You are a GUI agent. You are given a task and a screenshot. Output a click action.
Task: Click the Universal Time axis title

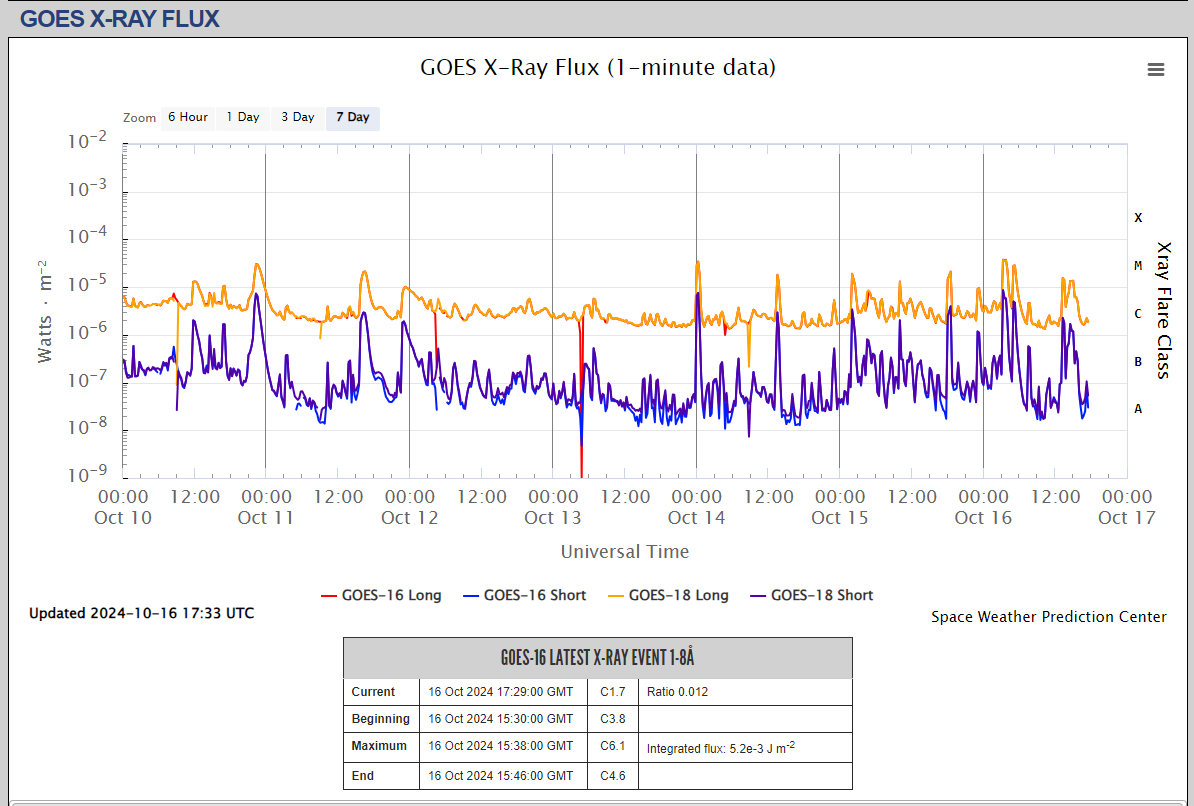[x=624, y=551]
